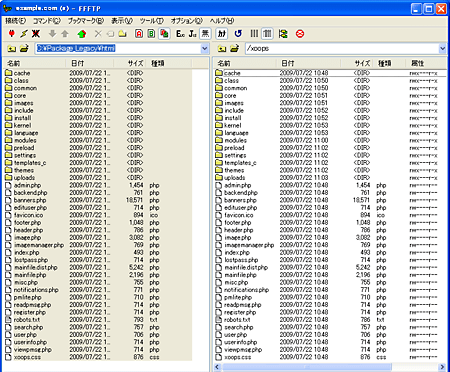
Task: Open the ブックマーク(B) menu
Action: [86, 21]
